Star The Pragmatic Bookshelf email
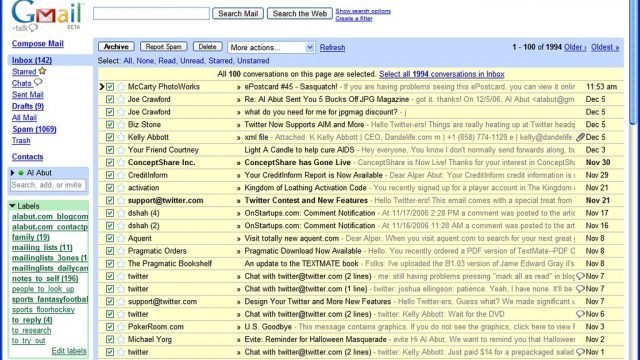The image size is (640, 360). 121,264
